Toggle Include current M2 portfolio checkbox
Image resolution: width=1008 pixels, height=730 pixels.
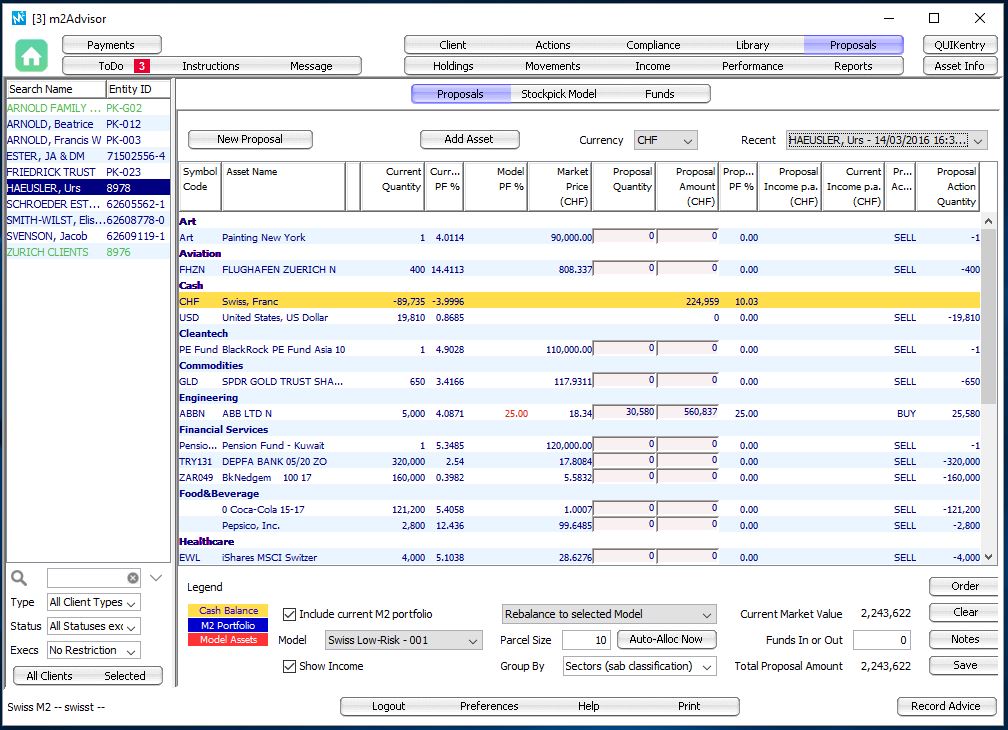[290, 614]
